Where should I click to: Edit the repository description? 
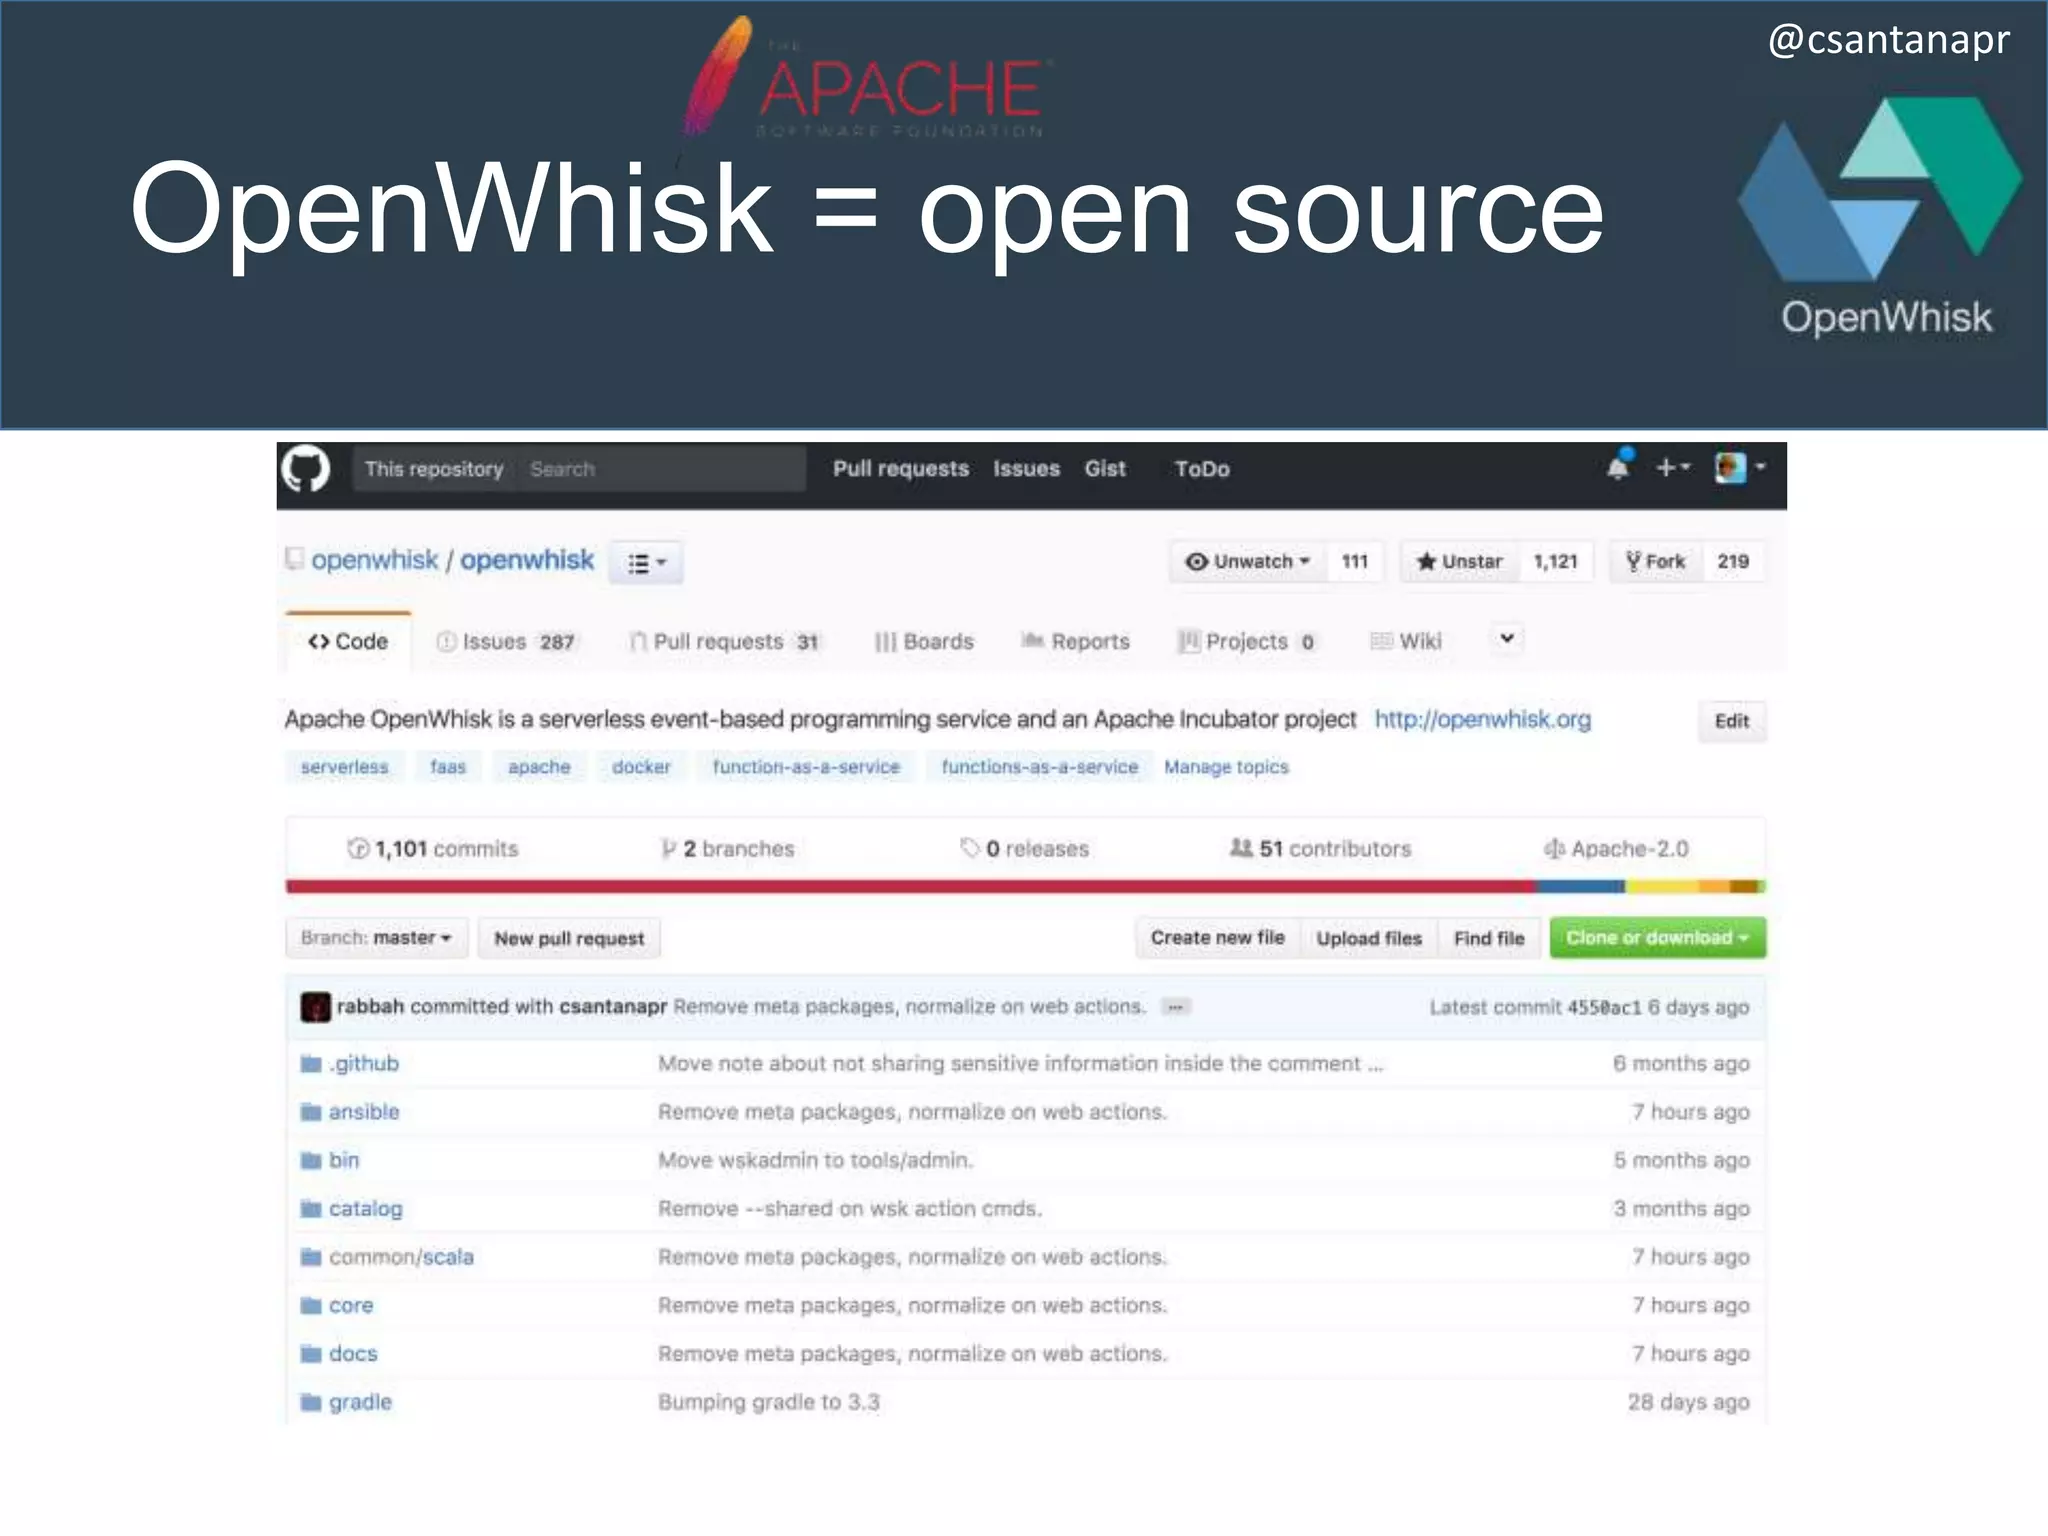coord(1732,721)
